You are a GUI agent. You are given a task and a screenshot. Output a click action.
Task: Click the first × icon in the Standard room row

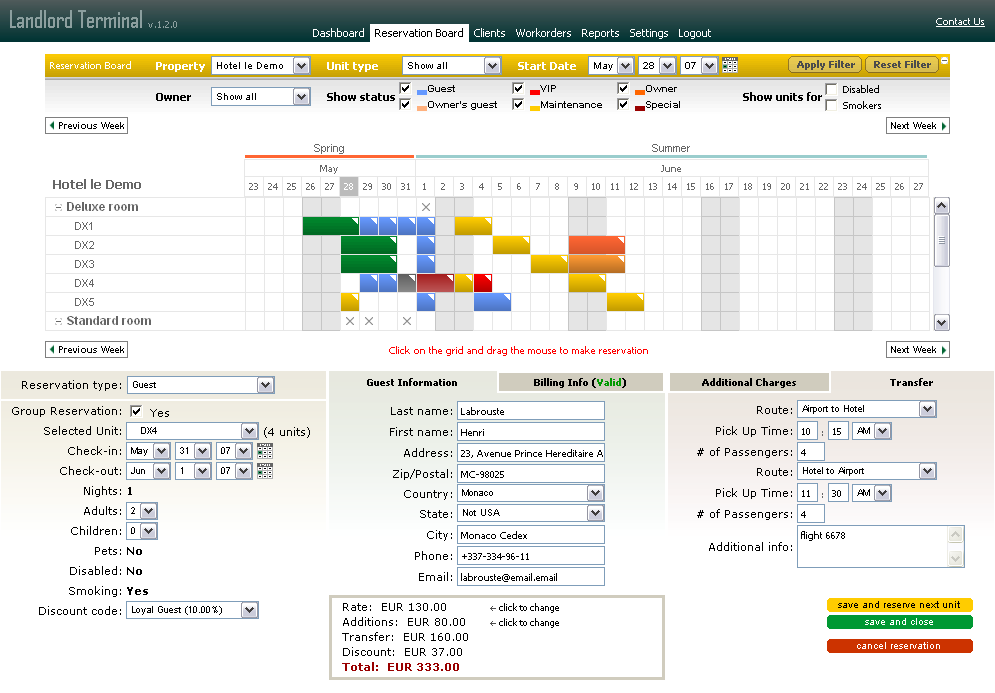[350, 323]
